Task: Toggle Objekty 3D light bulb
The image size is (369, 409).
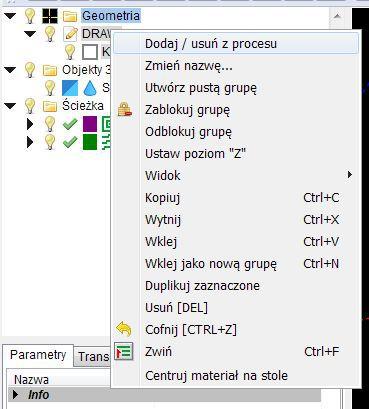Action: 30,70
